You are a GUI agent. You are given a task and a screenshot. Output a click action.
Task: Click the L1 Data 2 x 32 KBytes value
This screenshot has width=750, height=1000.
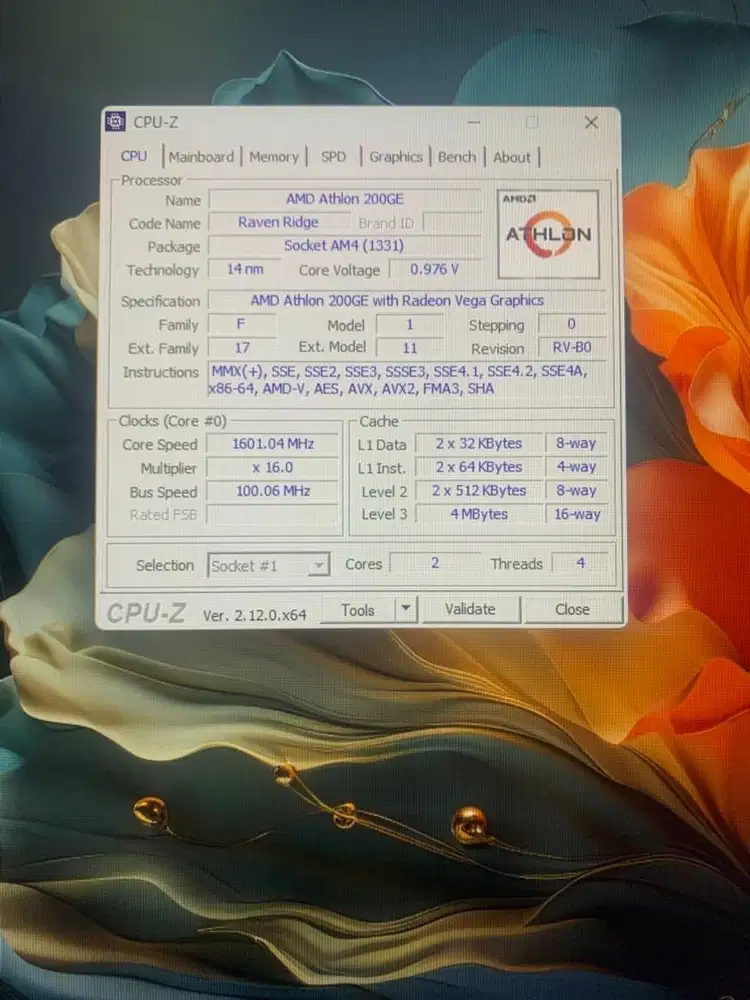click(x=478, y=443)
